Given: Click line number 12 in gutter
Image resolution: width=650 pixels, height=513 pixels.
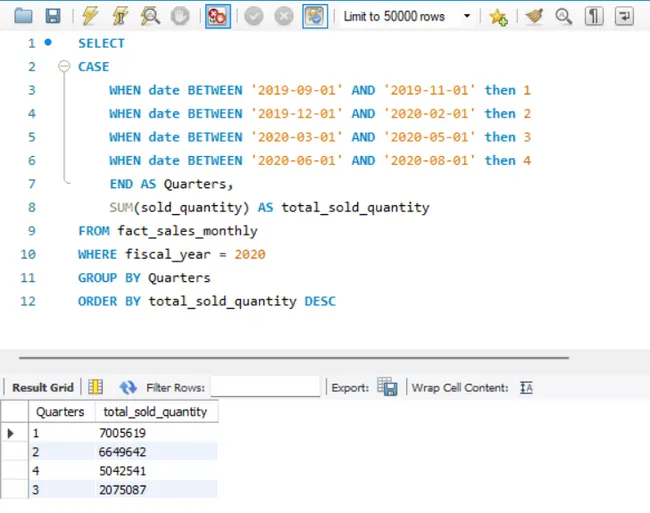Looking at the screenshot, I should pyautogui.click(x=28, y=301).
